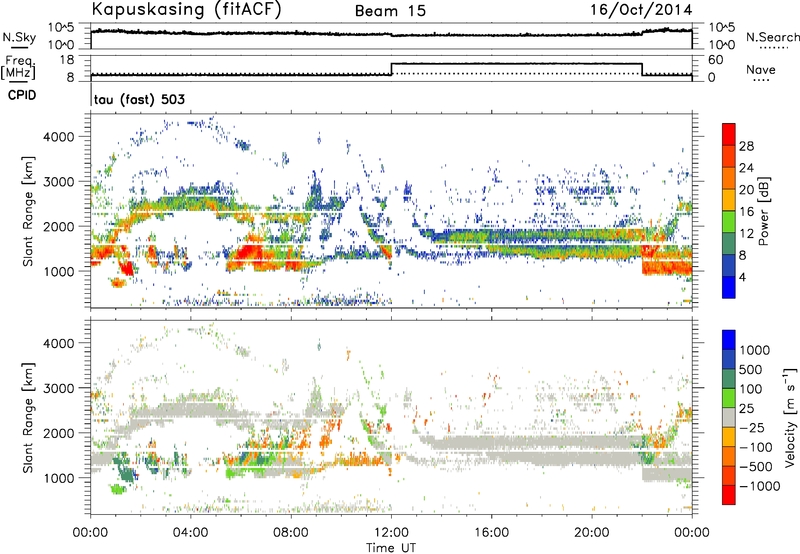Select the Power [dB] color bar title
The image size is (800, 554).
pos(764,211)
